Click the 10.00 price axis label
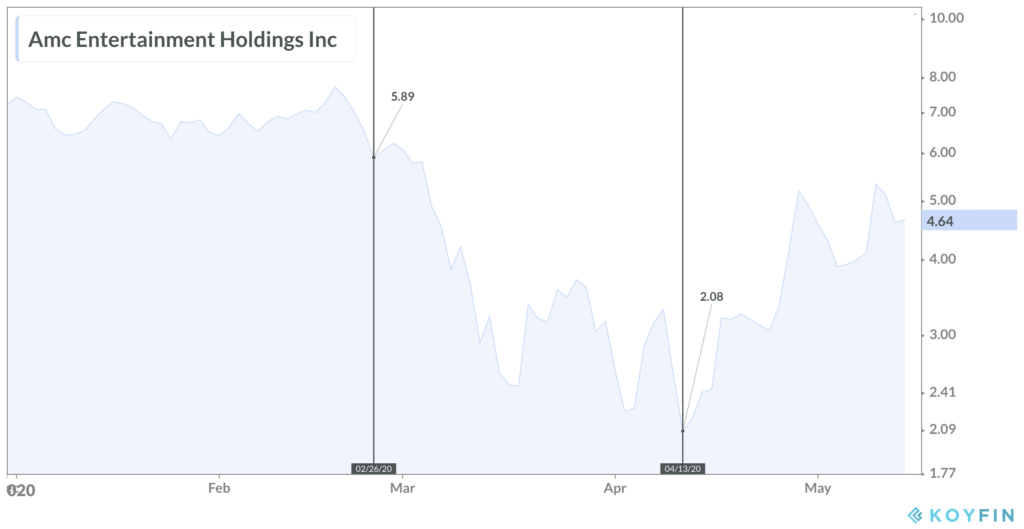Viewport: 1024px width, 529px height. 945,17
